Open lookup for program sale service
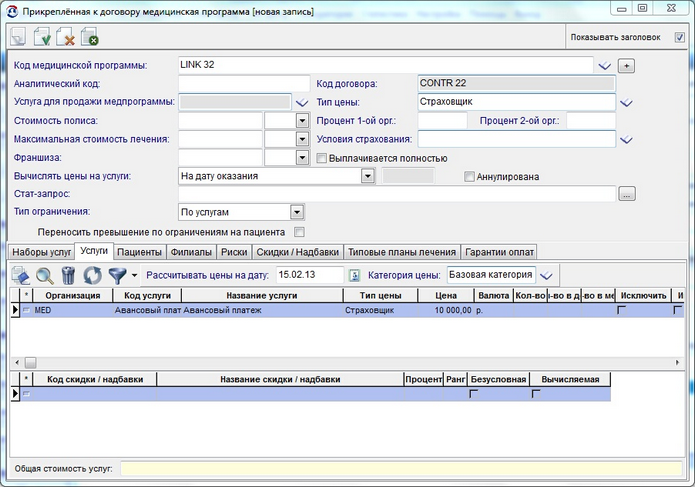 pos(301,102)
